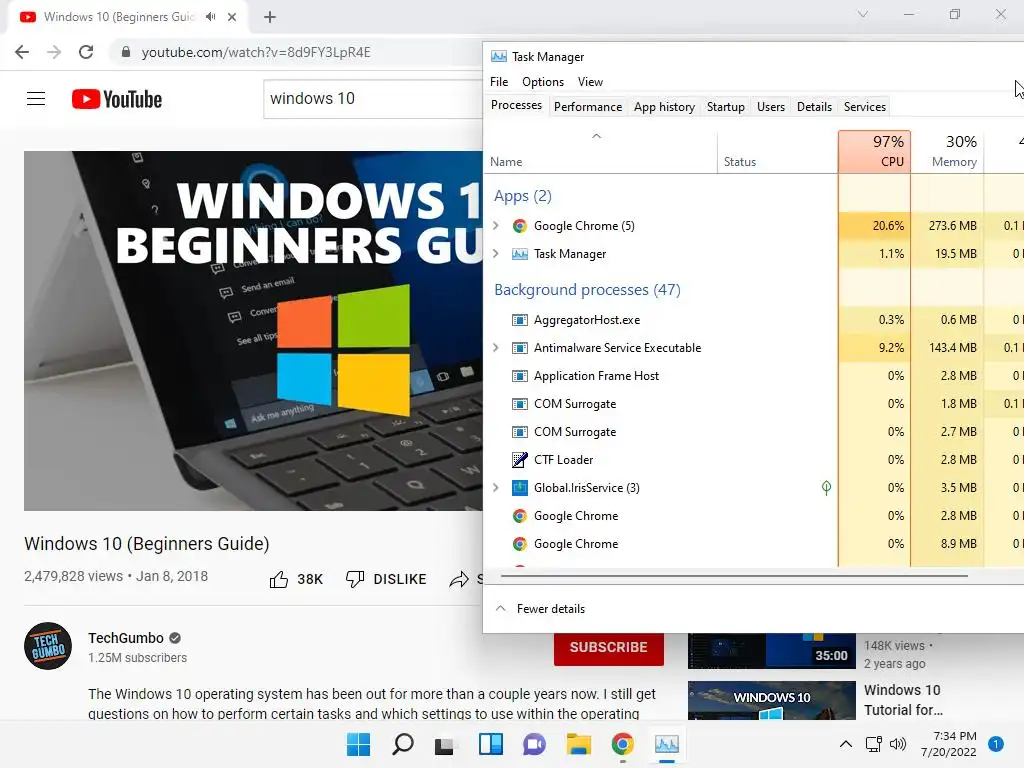
Task: Click the Chrome address bar URL
Action: (256, 52)
